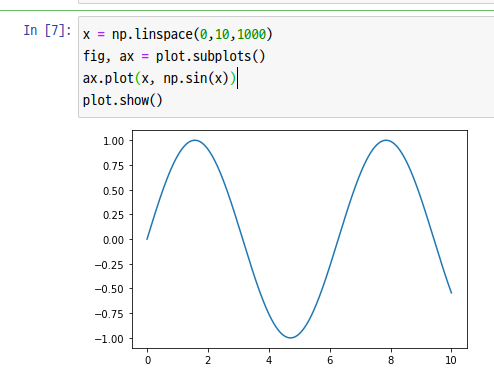Image resolution: width=494 pixels, height=378 pixels.
Task: Click the In [7] cell prompt
Action: 47,31
